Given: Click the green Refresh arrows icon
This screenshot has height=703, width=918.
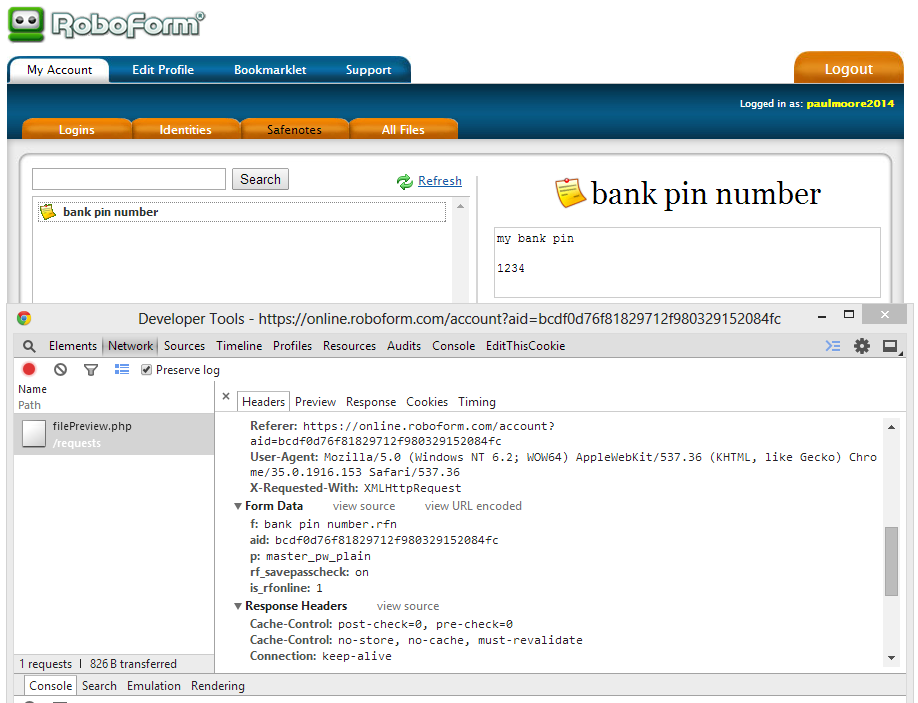Looking at the screenshot, I should point(405,182).
